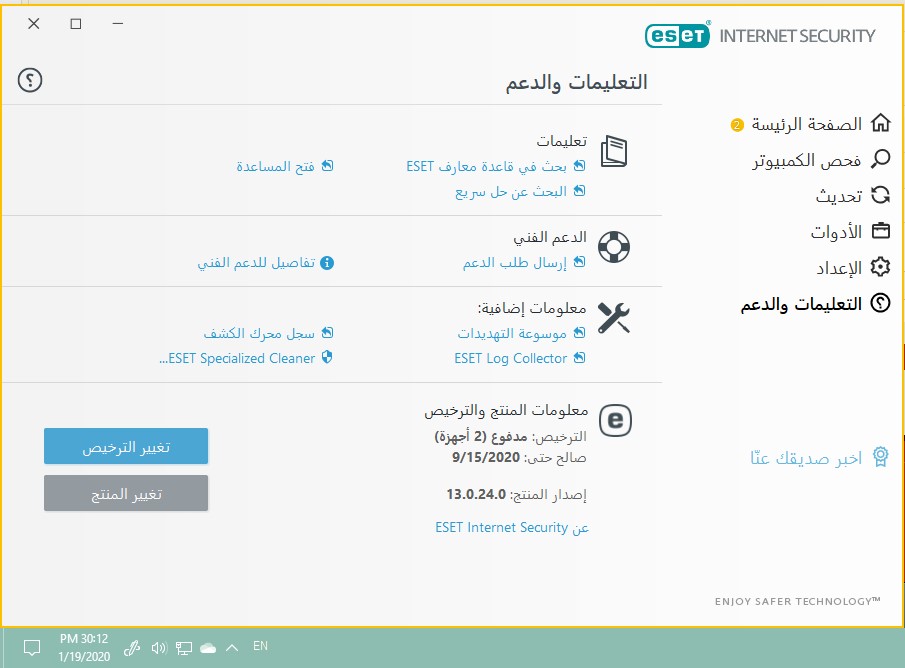Open link تفاصيل للدعم الفني
Screen dimensions: 905x668
256,263
